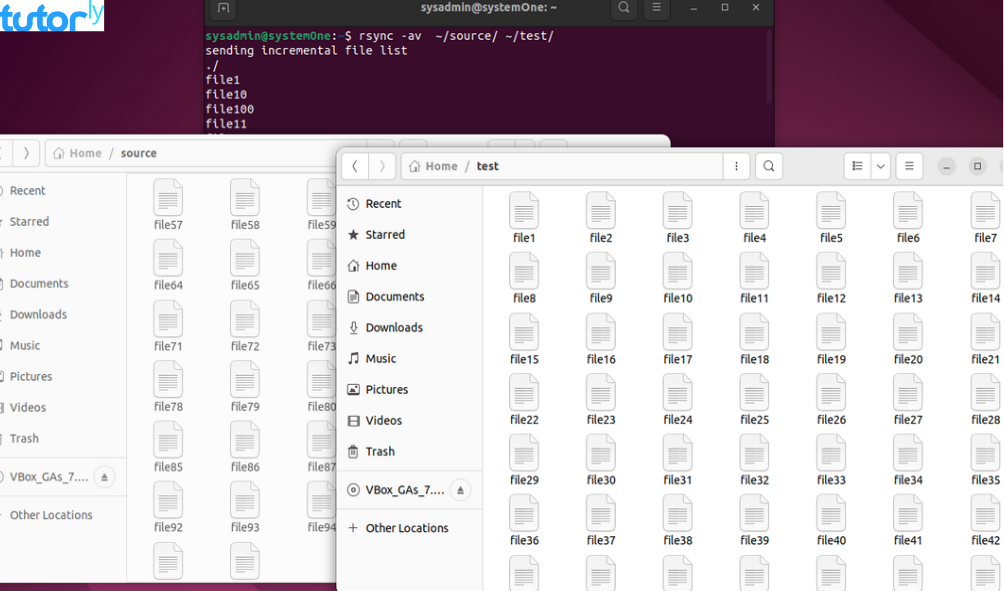Open Pictures in test window sidebar

tap(410, 389)
